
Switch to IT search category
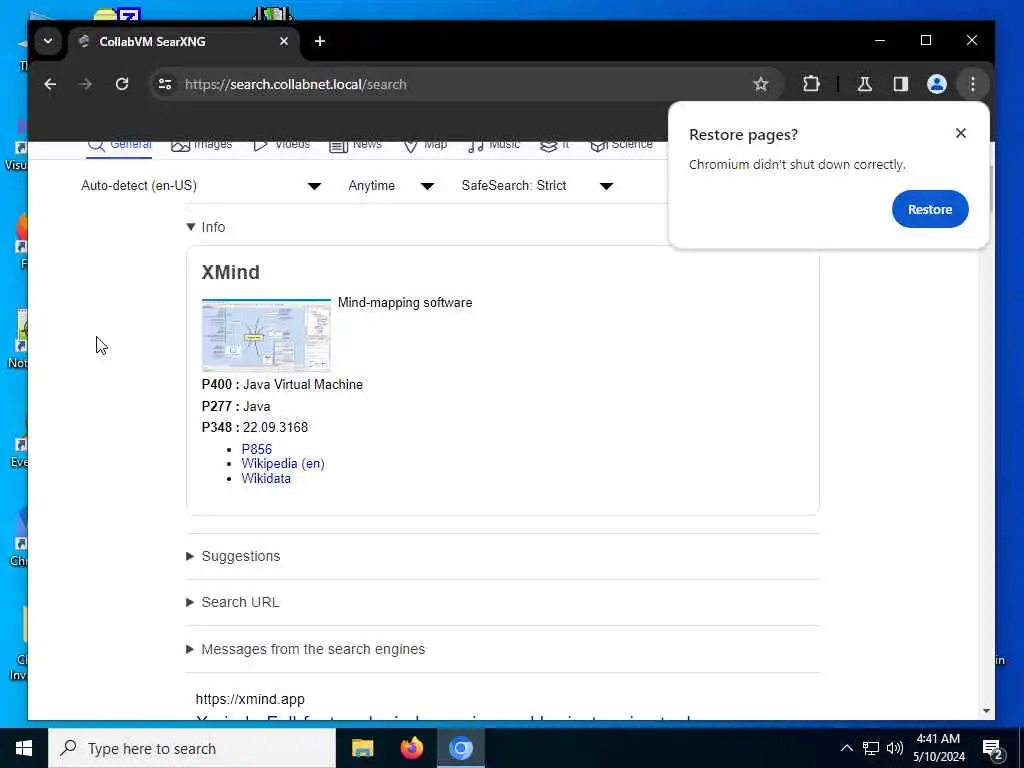click(554, 145)
